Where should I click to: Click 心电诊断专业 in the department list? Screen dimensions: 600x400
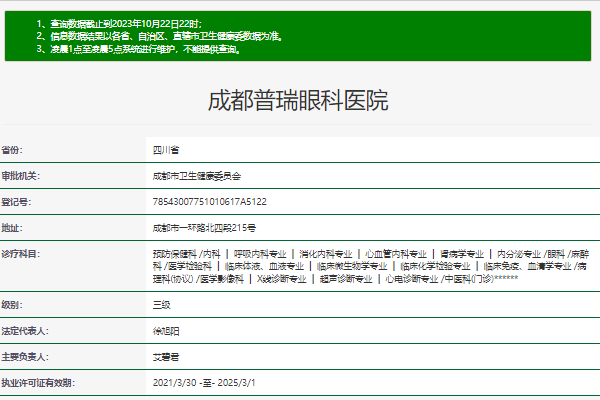pyautogui.click(x=412, y=279)
